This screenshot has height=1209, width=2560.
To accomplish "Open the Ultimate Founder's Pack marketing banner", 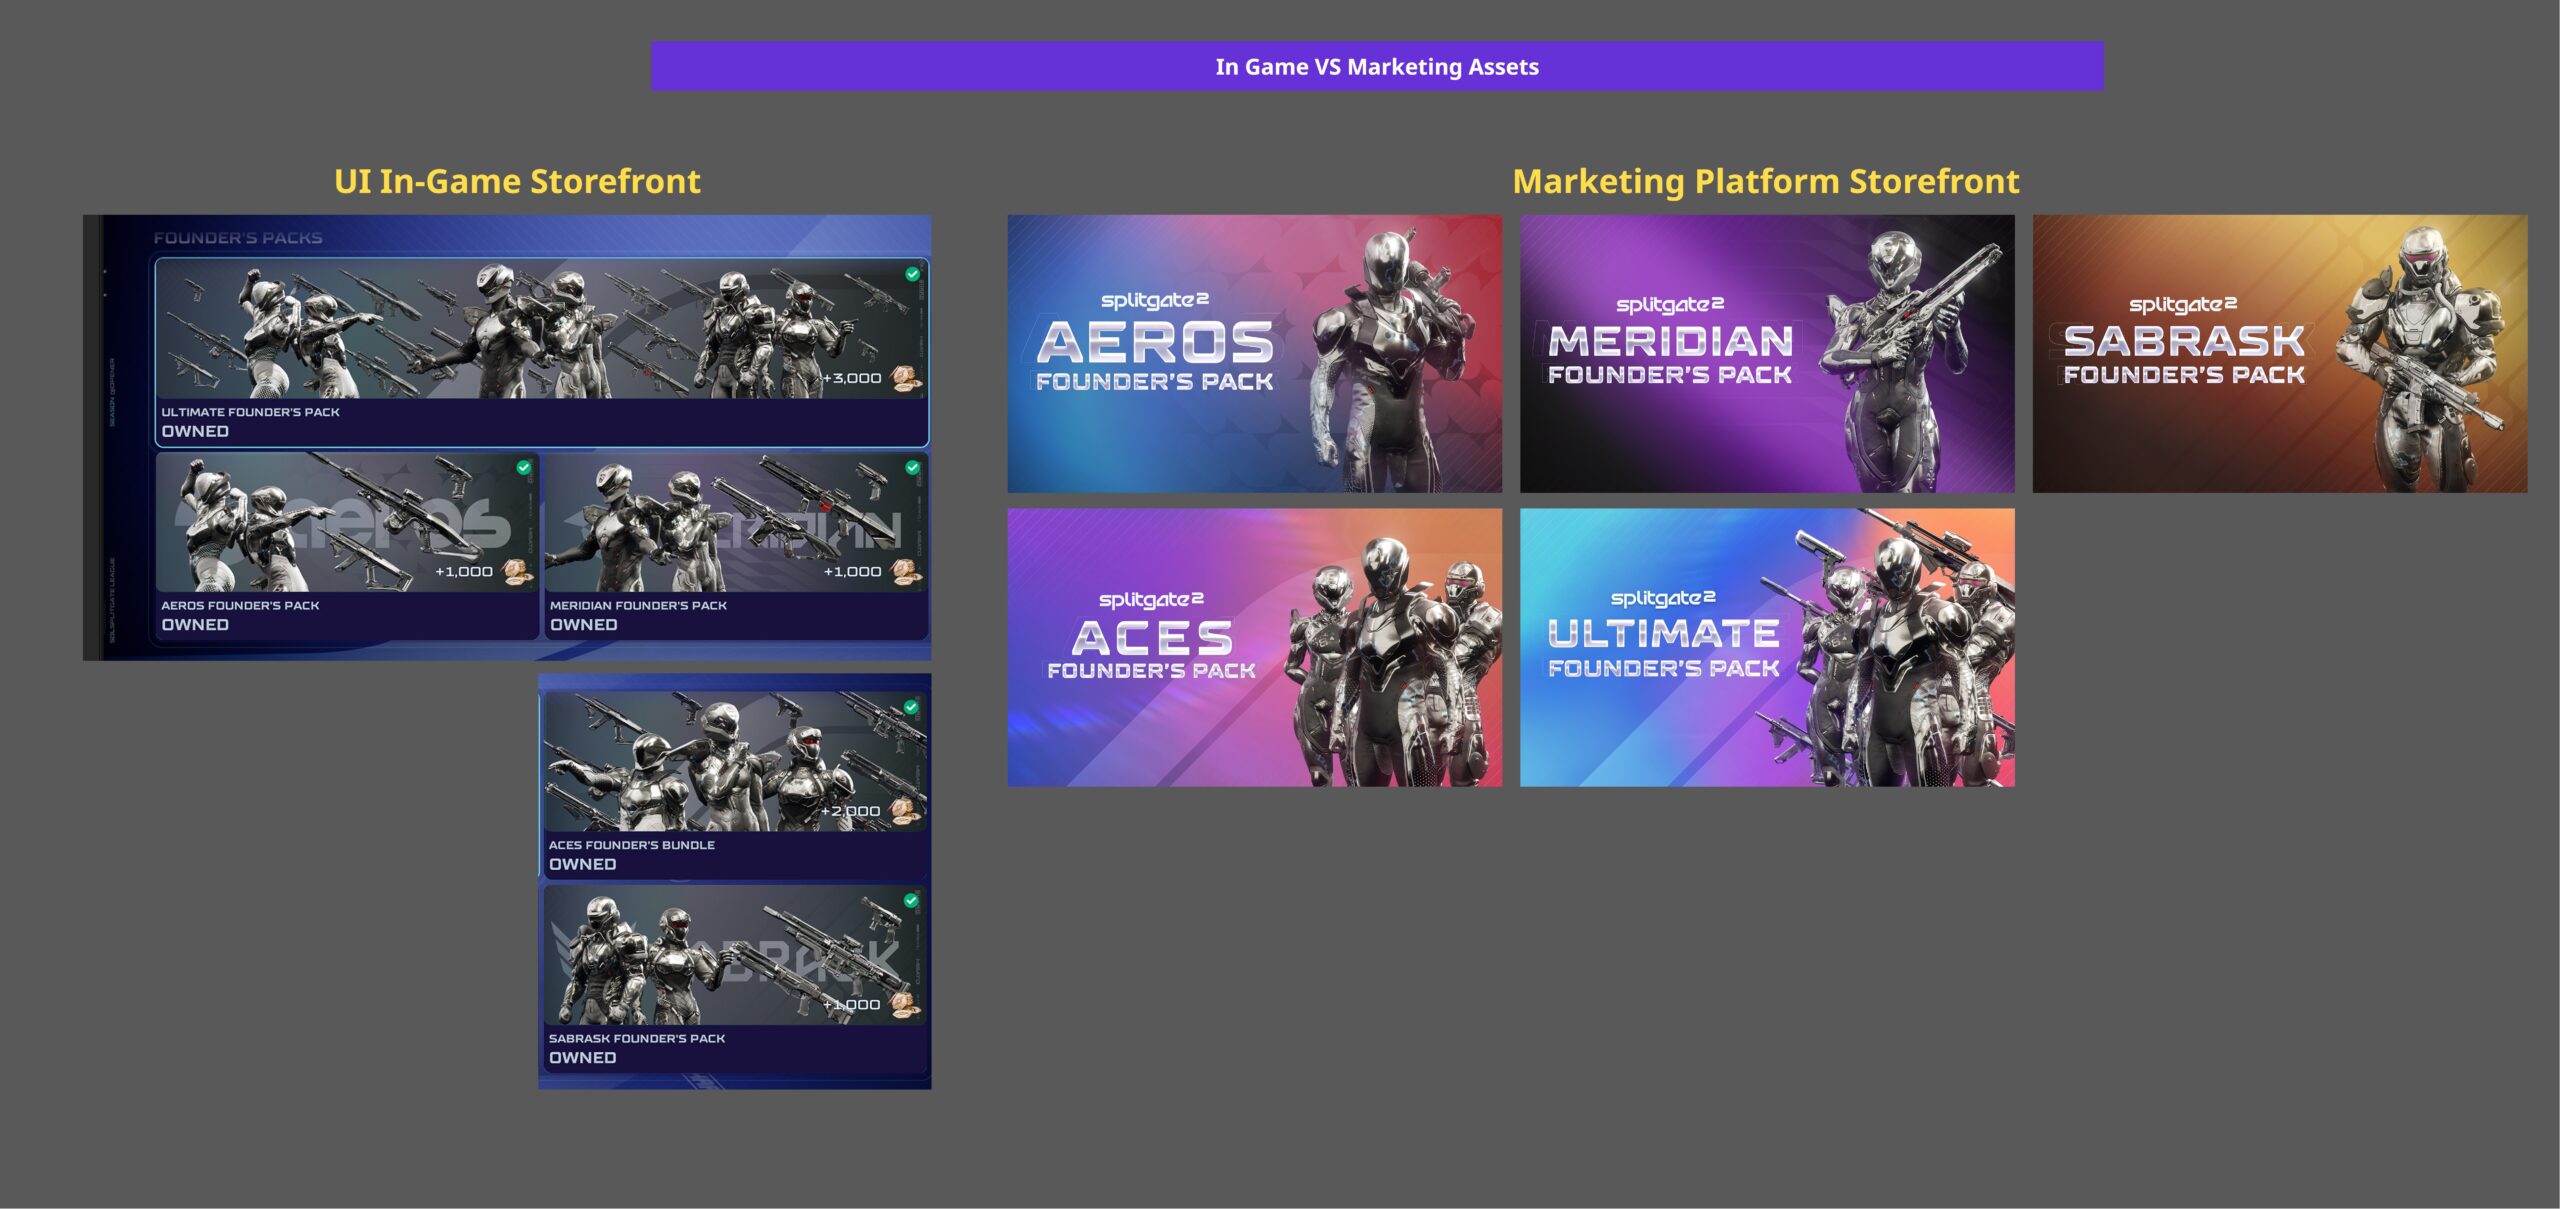I will (x=1767, y=647).
